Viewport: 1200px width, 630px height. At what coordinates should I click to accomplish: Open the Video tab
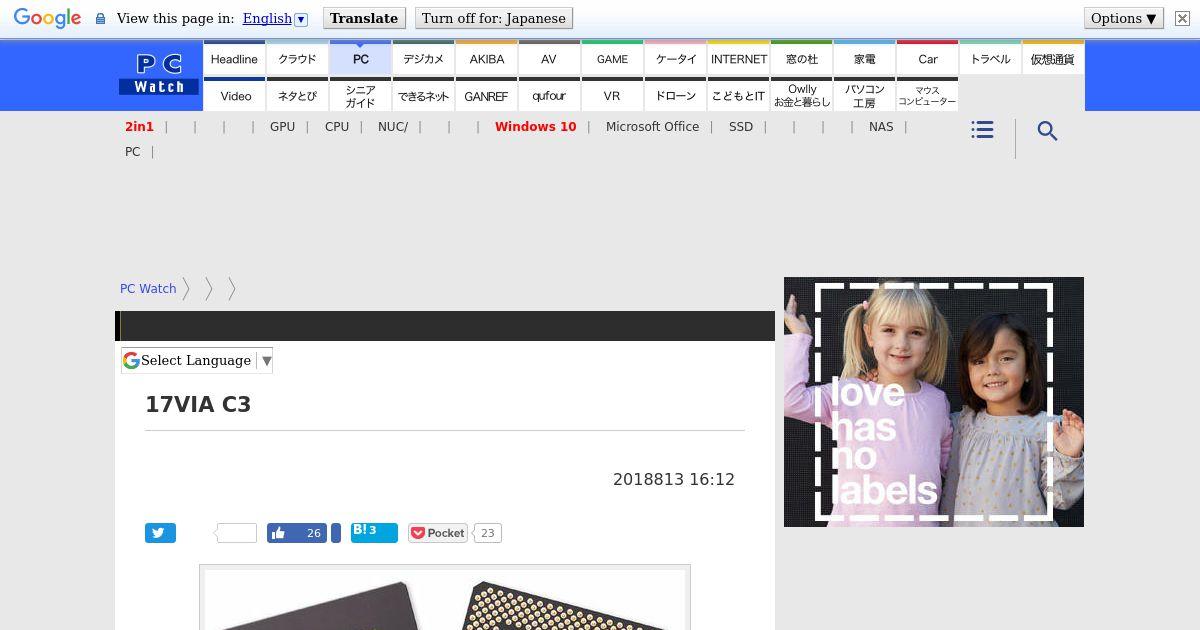[x=234, y=95]
